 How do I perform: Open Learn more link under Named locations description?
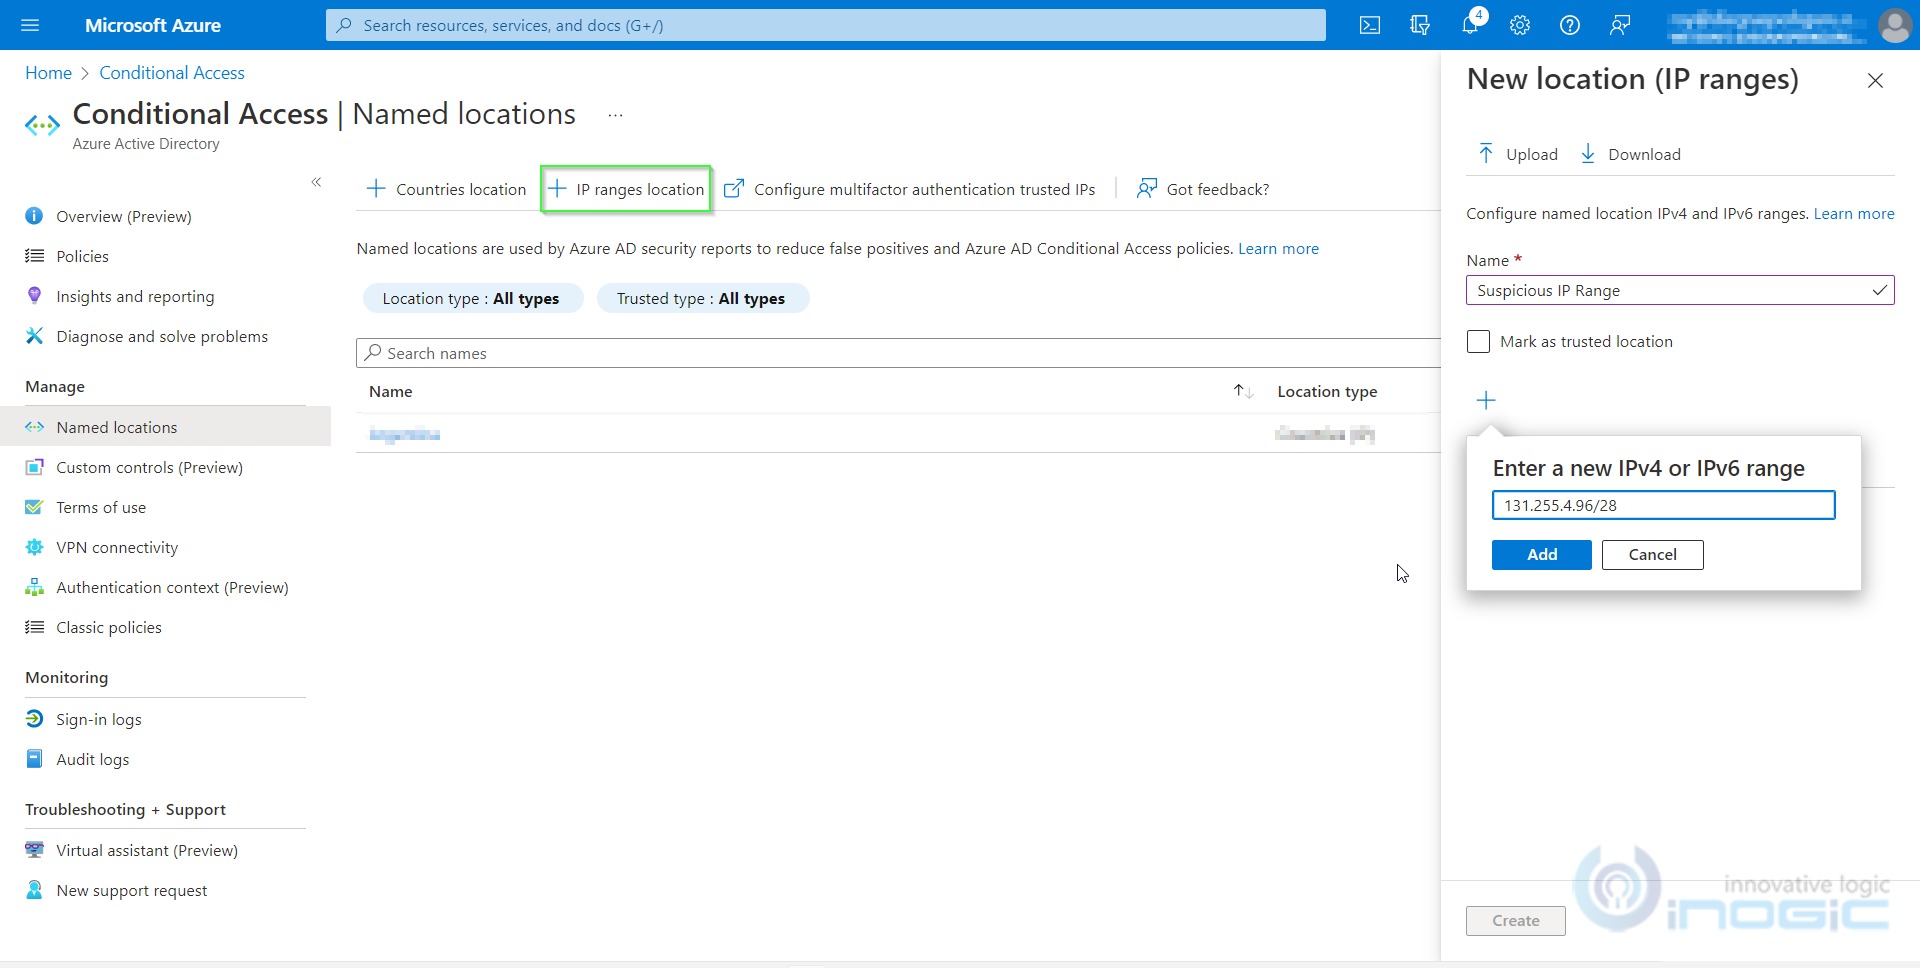tap(1278, 249)
